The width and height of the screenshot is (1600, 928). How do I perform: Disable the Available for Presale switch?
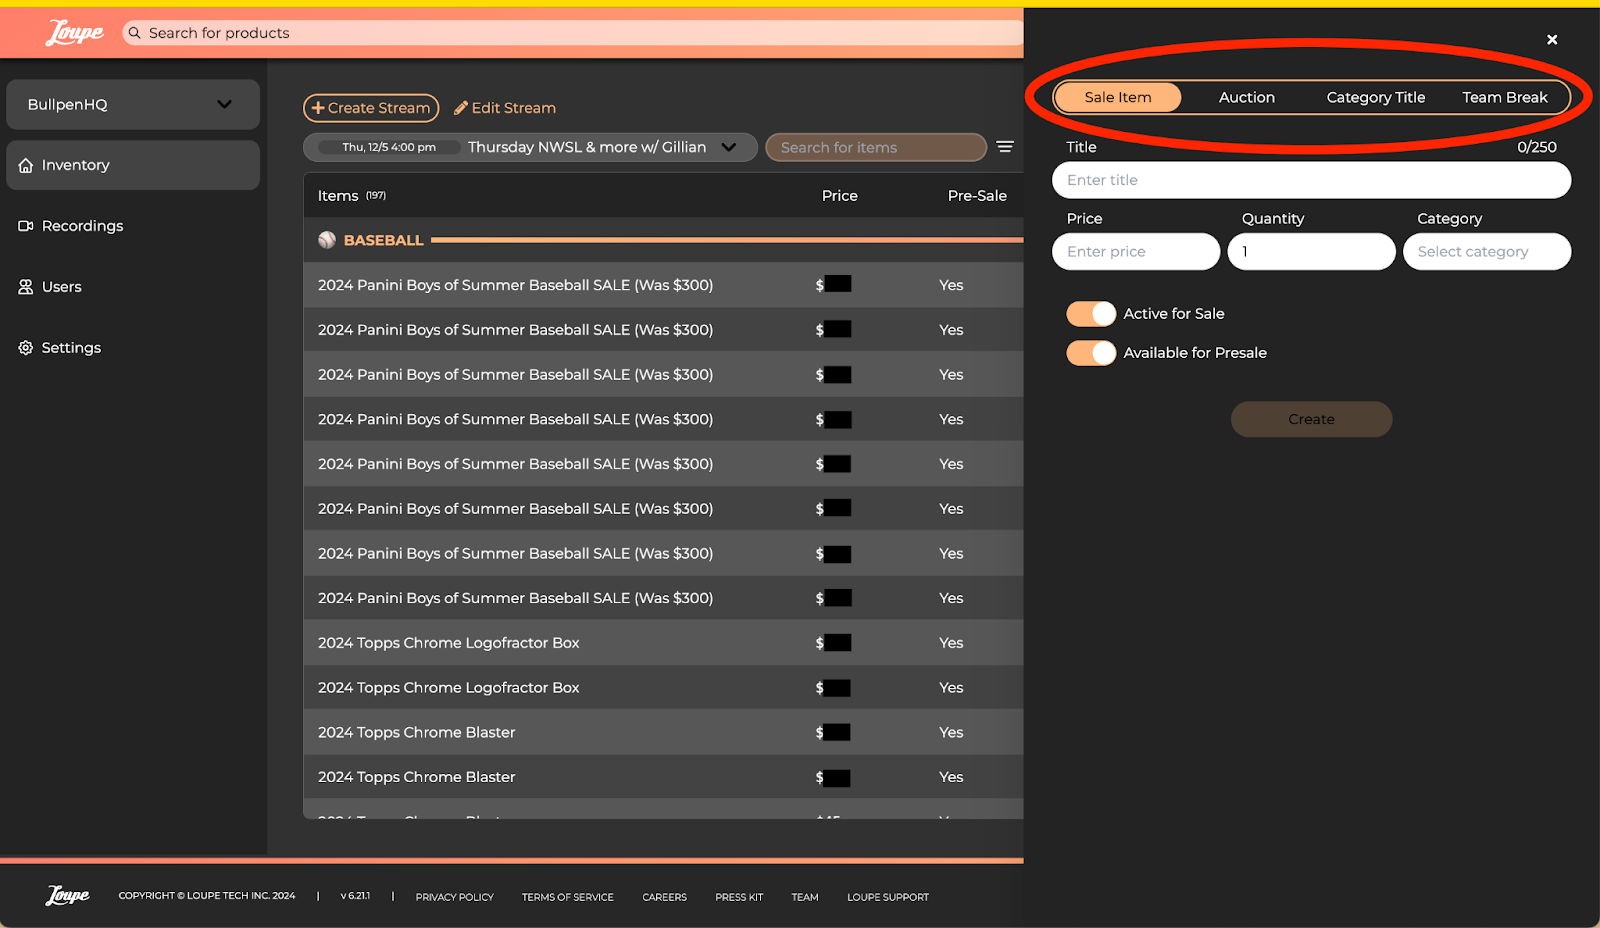pyautogui.click(x=1091, y=353)
